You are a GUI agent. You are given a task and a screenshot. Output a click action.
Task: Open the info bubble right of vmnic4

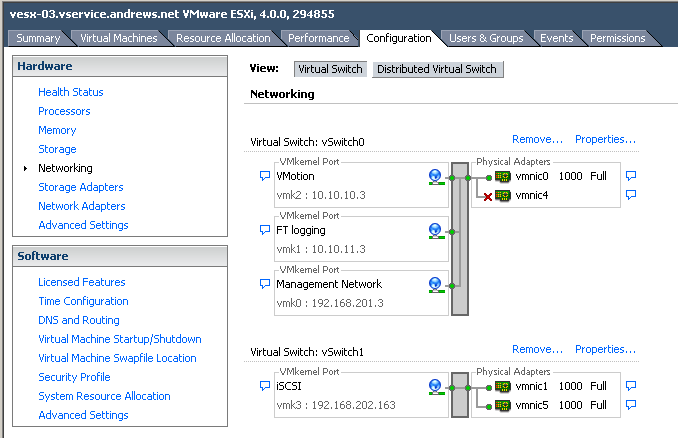(x=631, y=195)
